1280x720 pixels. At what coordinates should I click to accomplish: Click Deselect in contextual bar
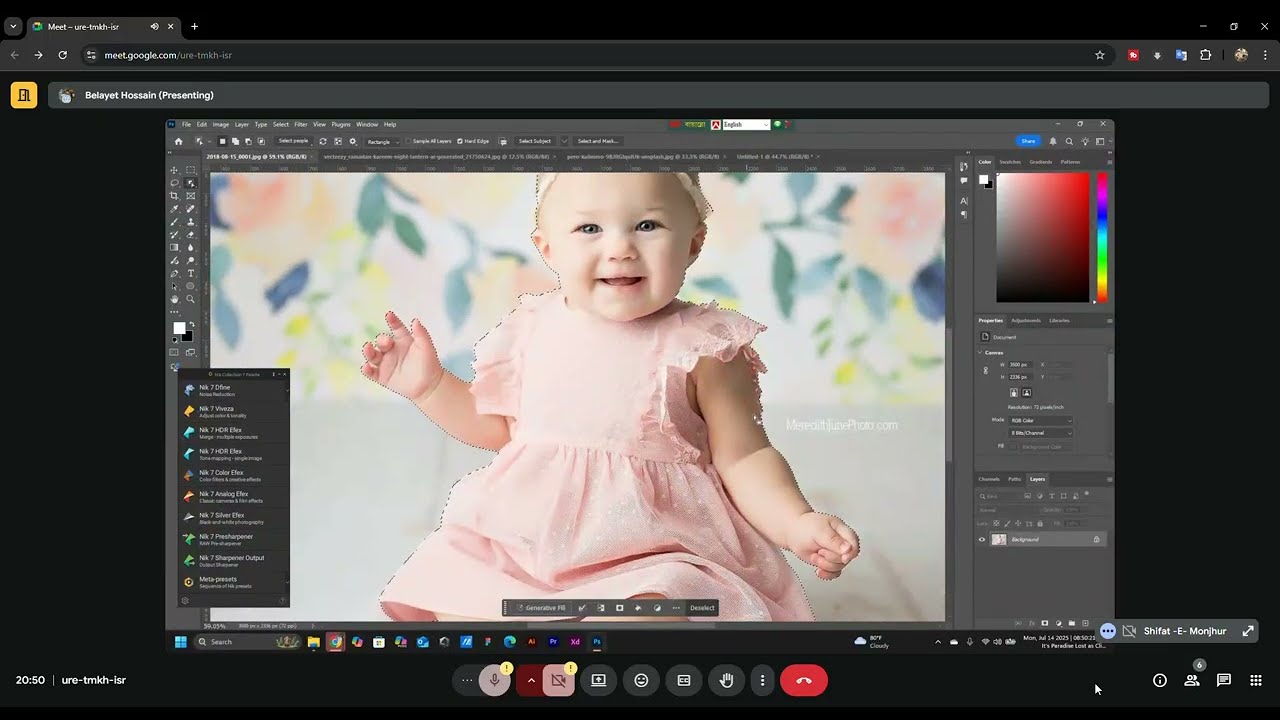point(702,608)
